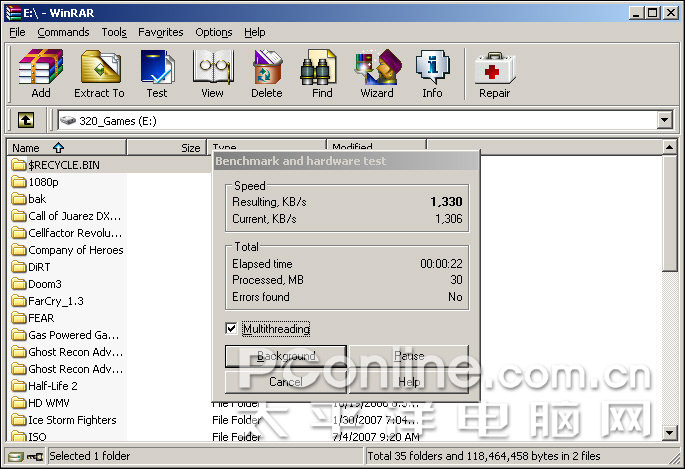The width and height of the screenshot is (685, 469).
Task: Open the Options menu
Action: (214, 32)
